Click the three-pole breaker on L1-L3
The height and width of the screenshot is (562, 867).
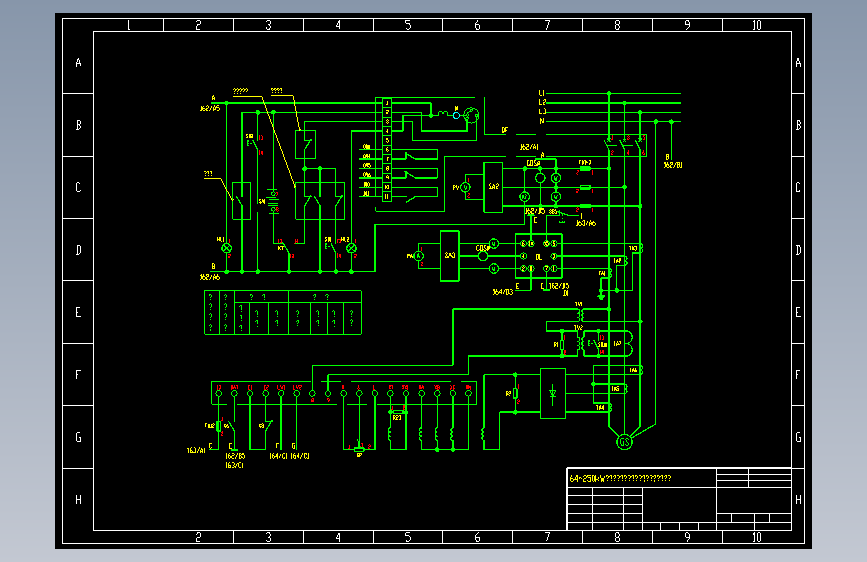click(625, 146)
